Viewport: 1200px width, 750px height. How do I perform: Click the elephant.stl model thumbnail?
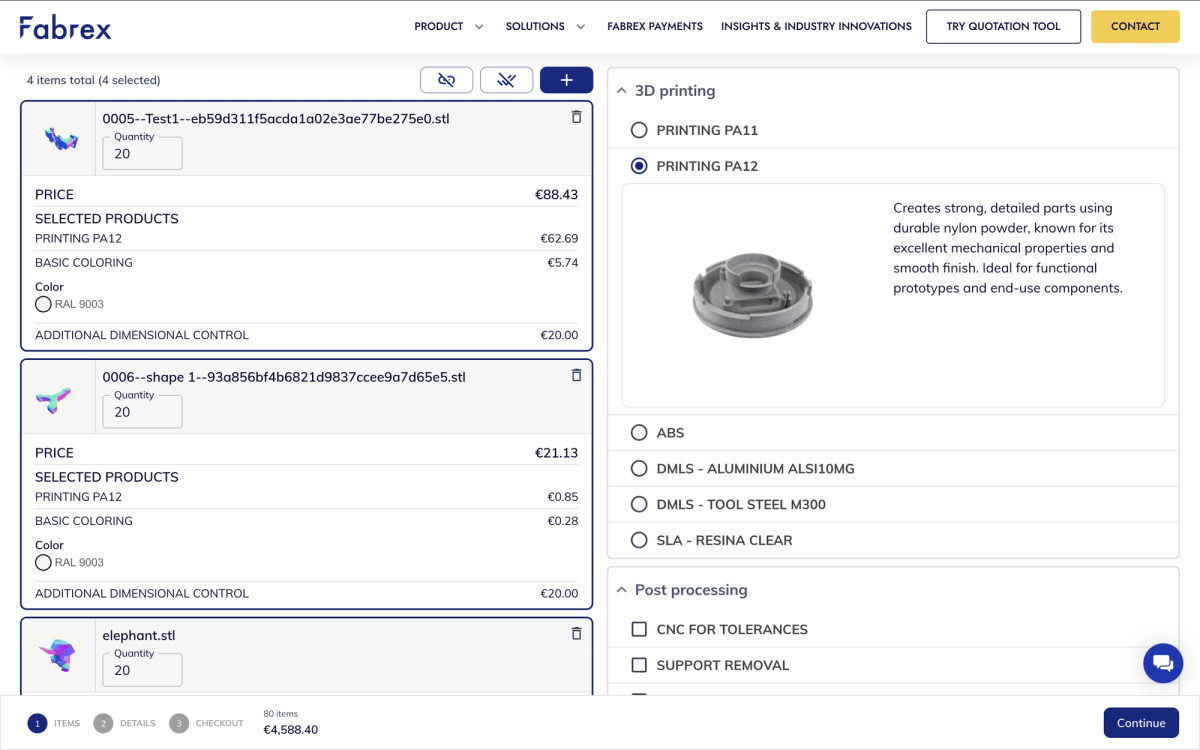point(59,655)
